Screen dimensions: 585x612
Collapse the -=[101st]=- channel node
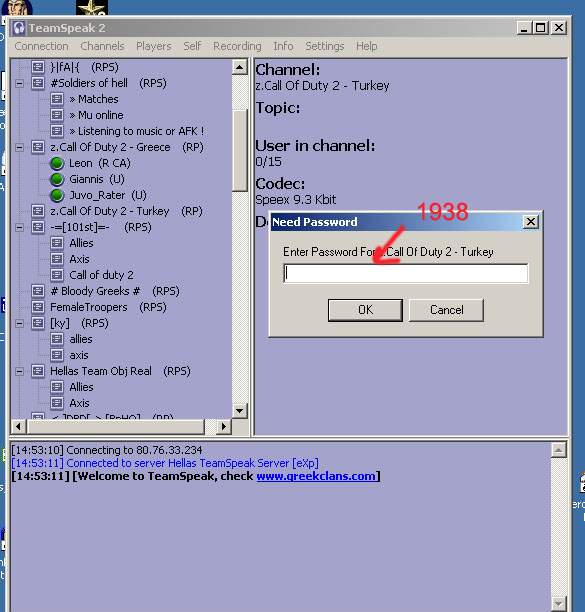[x=19, y=228]
